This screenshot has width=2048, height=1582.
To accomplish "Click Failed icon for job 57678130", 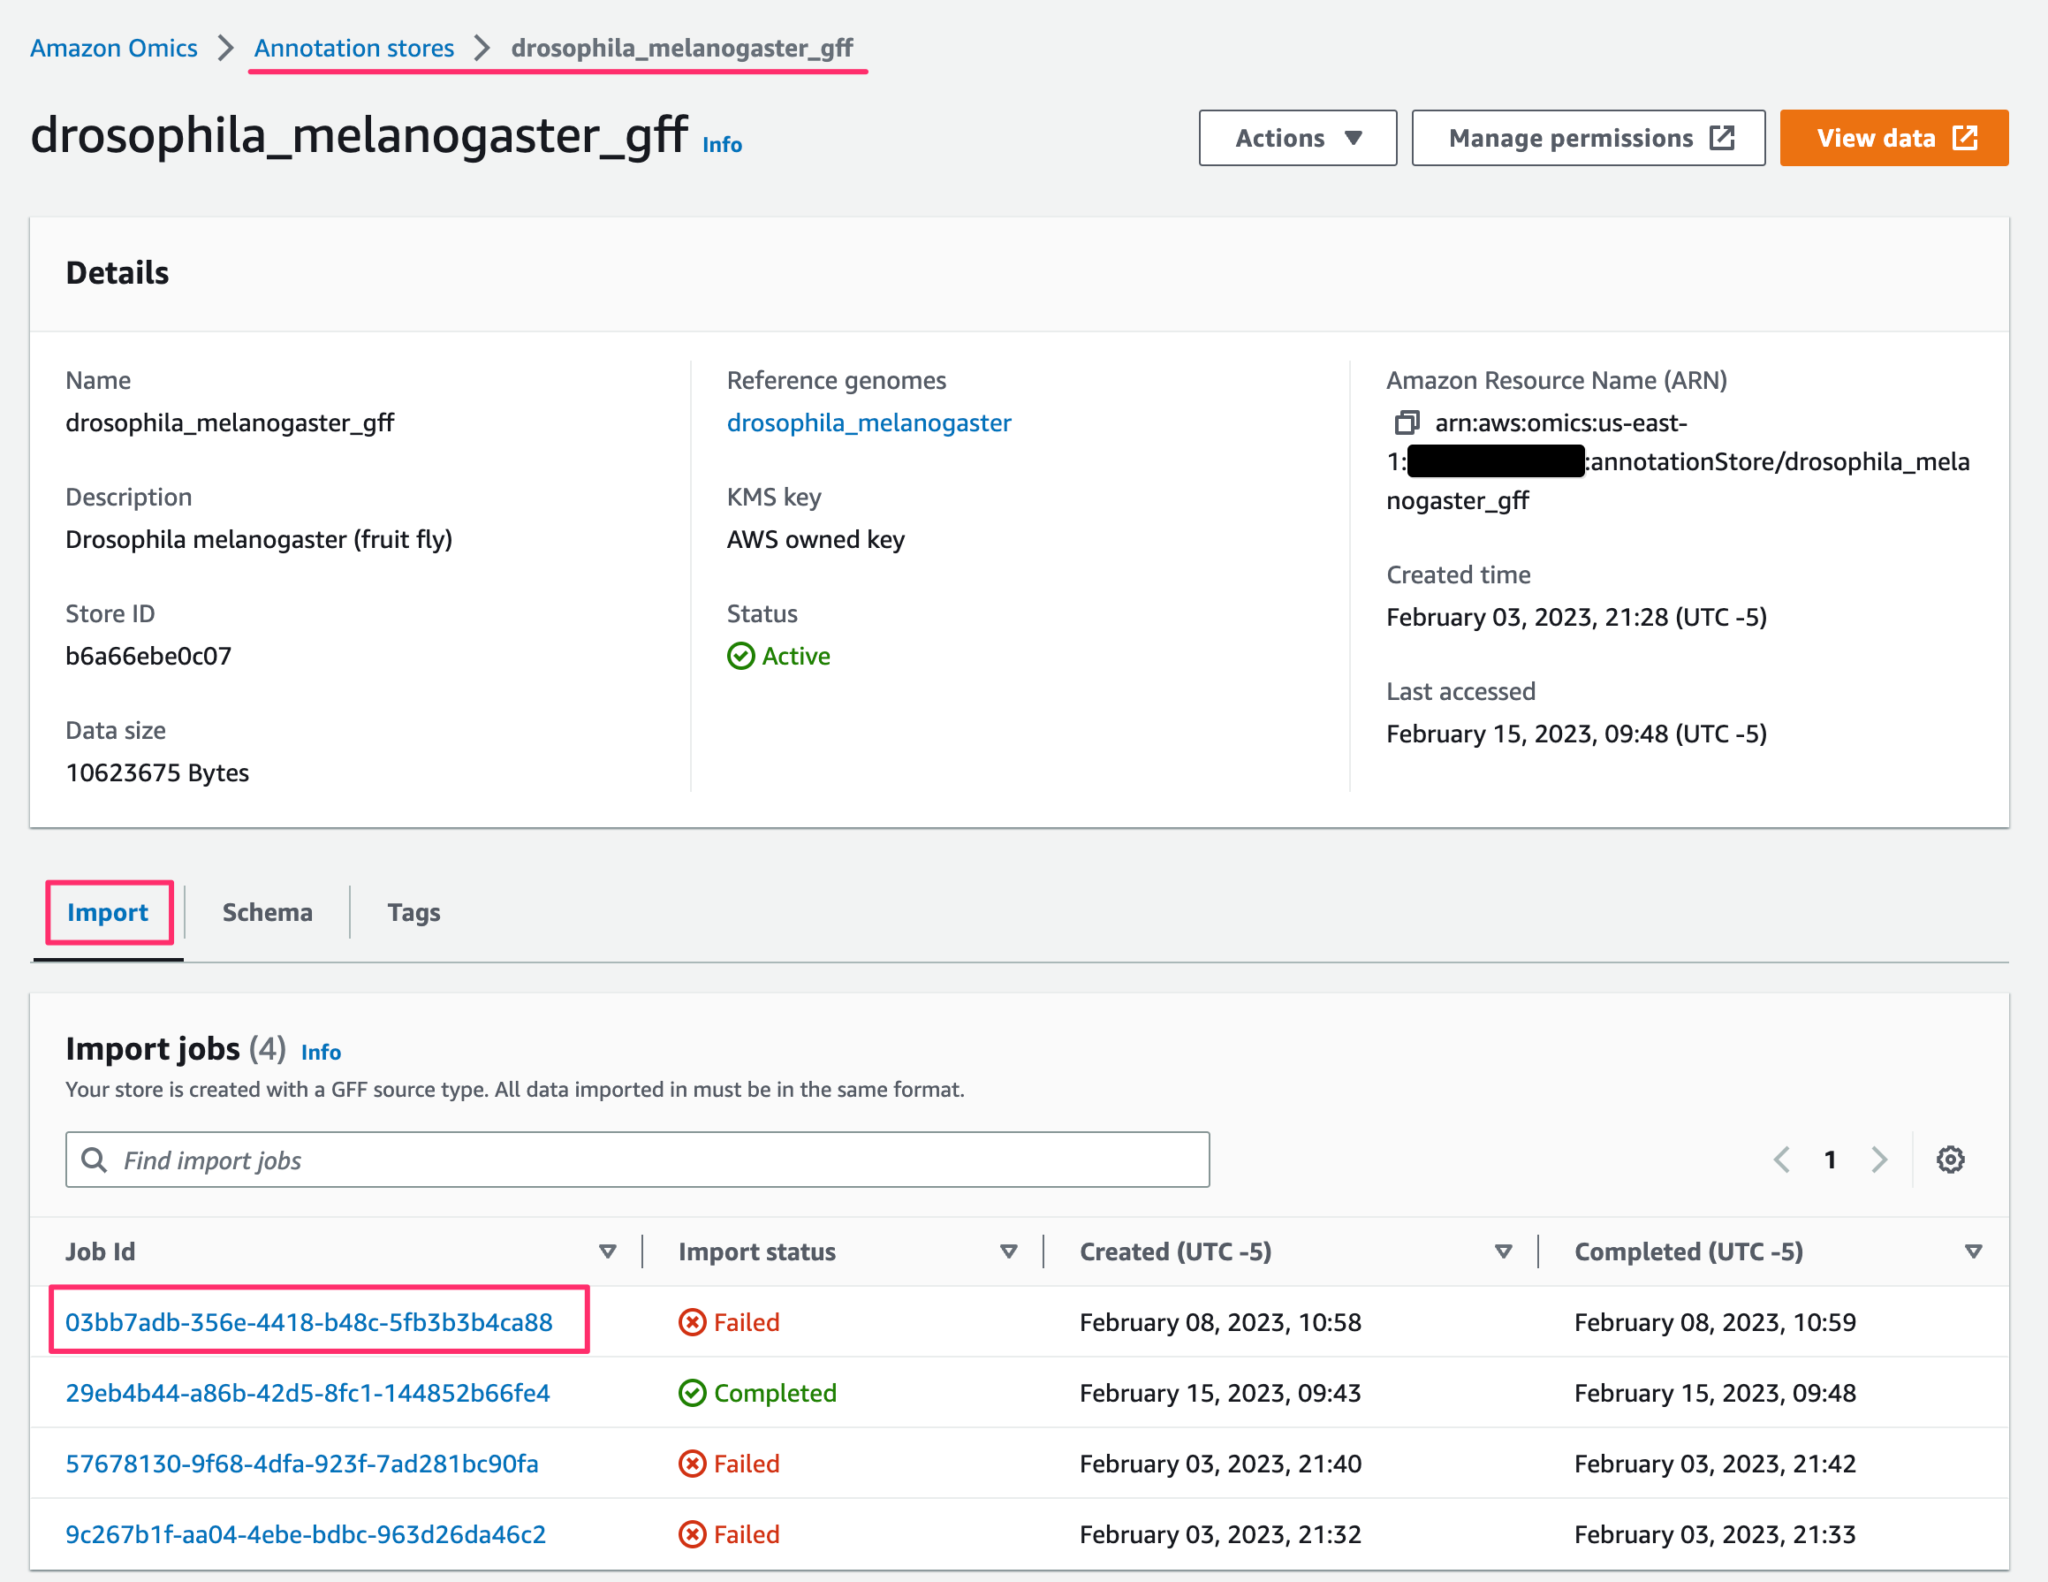I will [x=692, y=1464].
